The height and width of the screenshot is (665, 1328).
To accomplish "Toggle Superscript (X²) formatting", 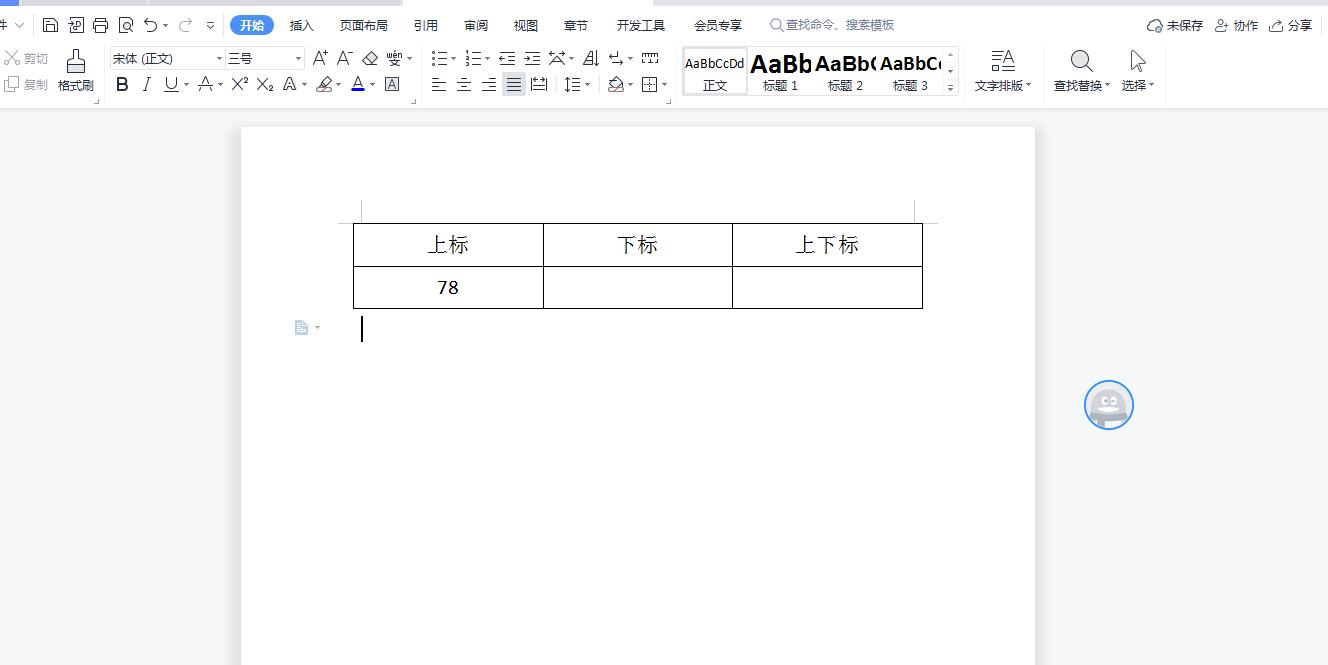I will click(x=240, y=85).
